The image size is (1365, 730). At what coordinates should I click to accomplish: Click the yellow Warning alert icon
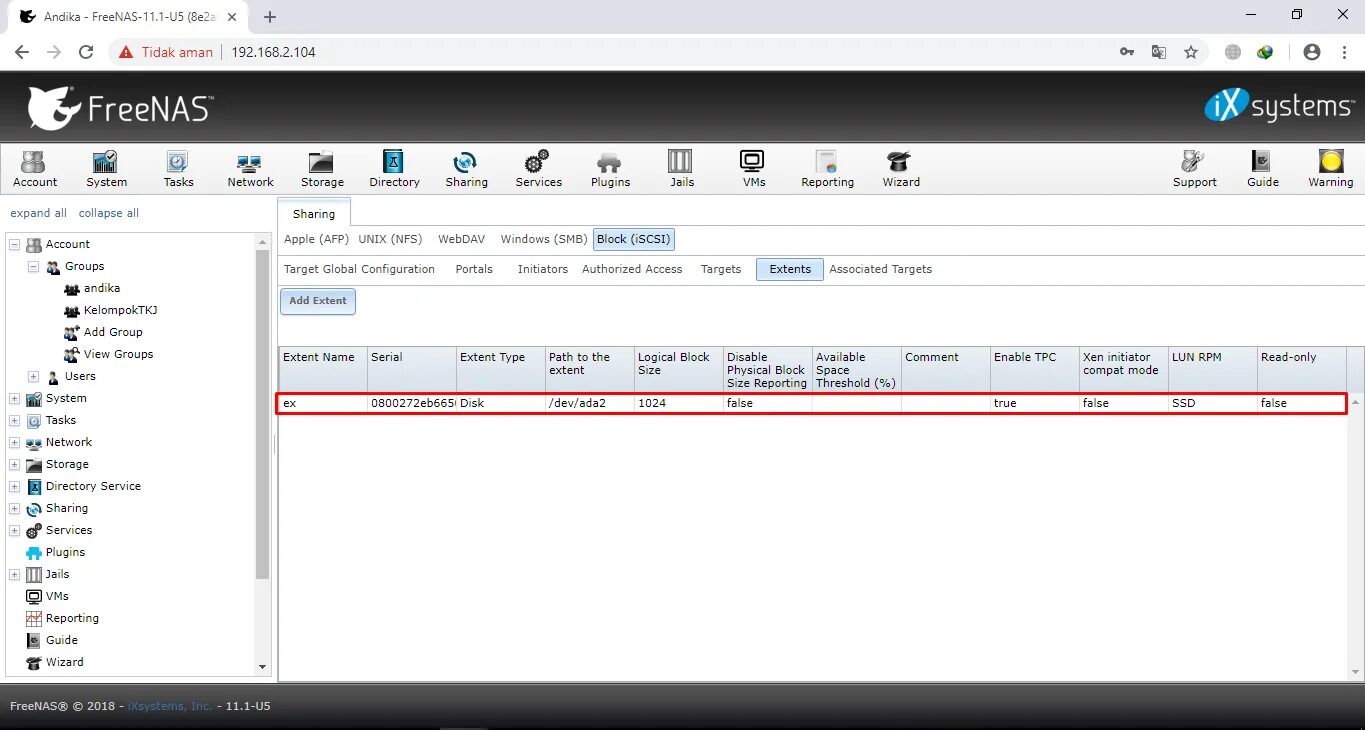[x=1330, y=168]
